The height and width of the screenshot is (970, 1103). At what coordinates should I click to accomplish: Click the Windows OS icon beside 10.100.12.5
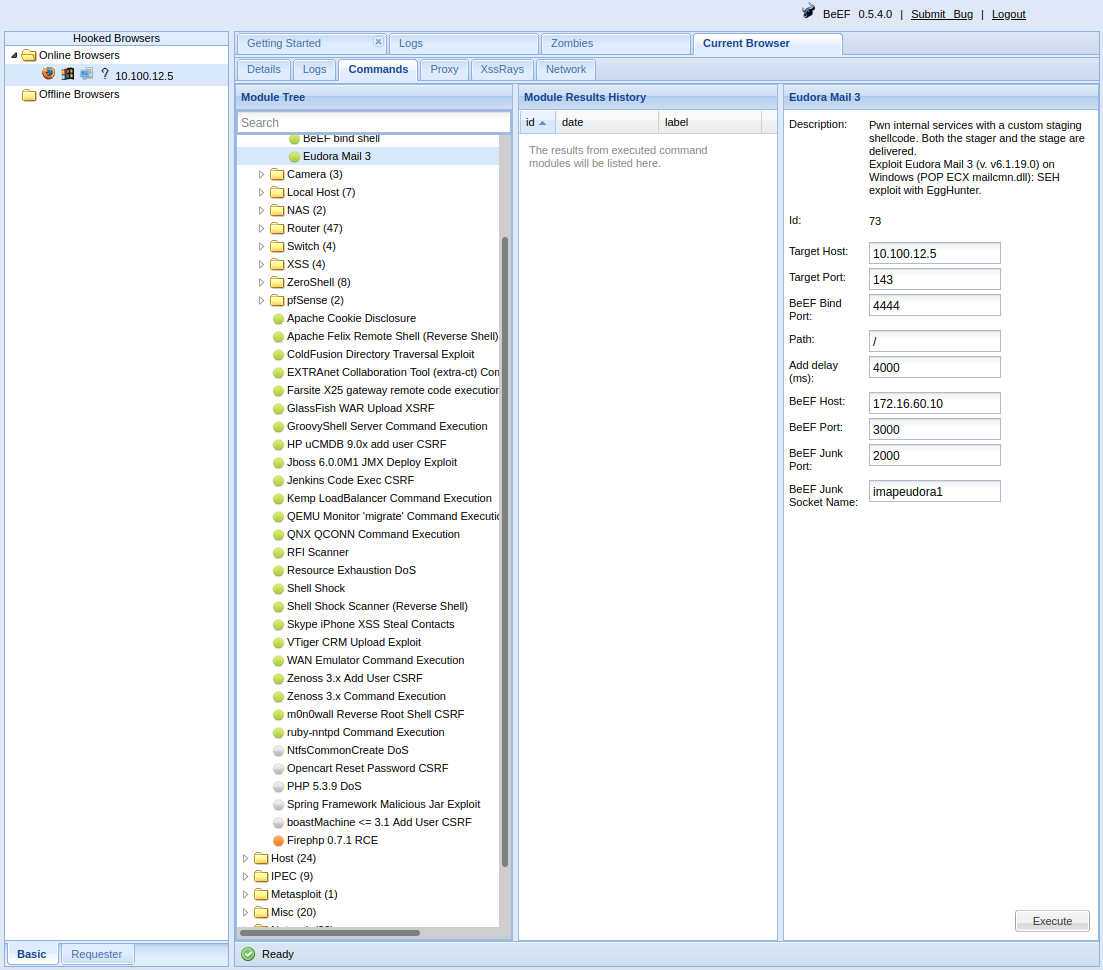pos(68,73)
